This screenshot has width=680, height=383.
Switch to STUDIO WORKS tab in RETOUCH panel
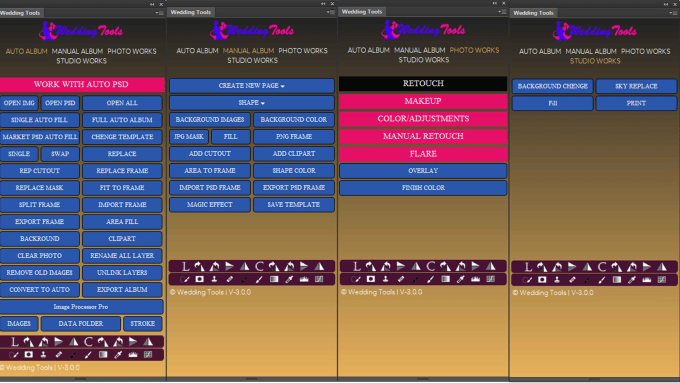[x=423, y=60]
